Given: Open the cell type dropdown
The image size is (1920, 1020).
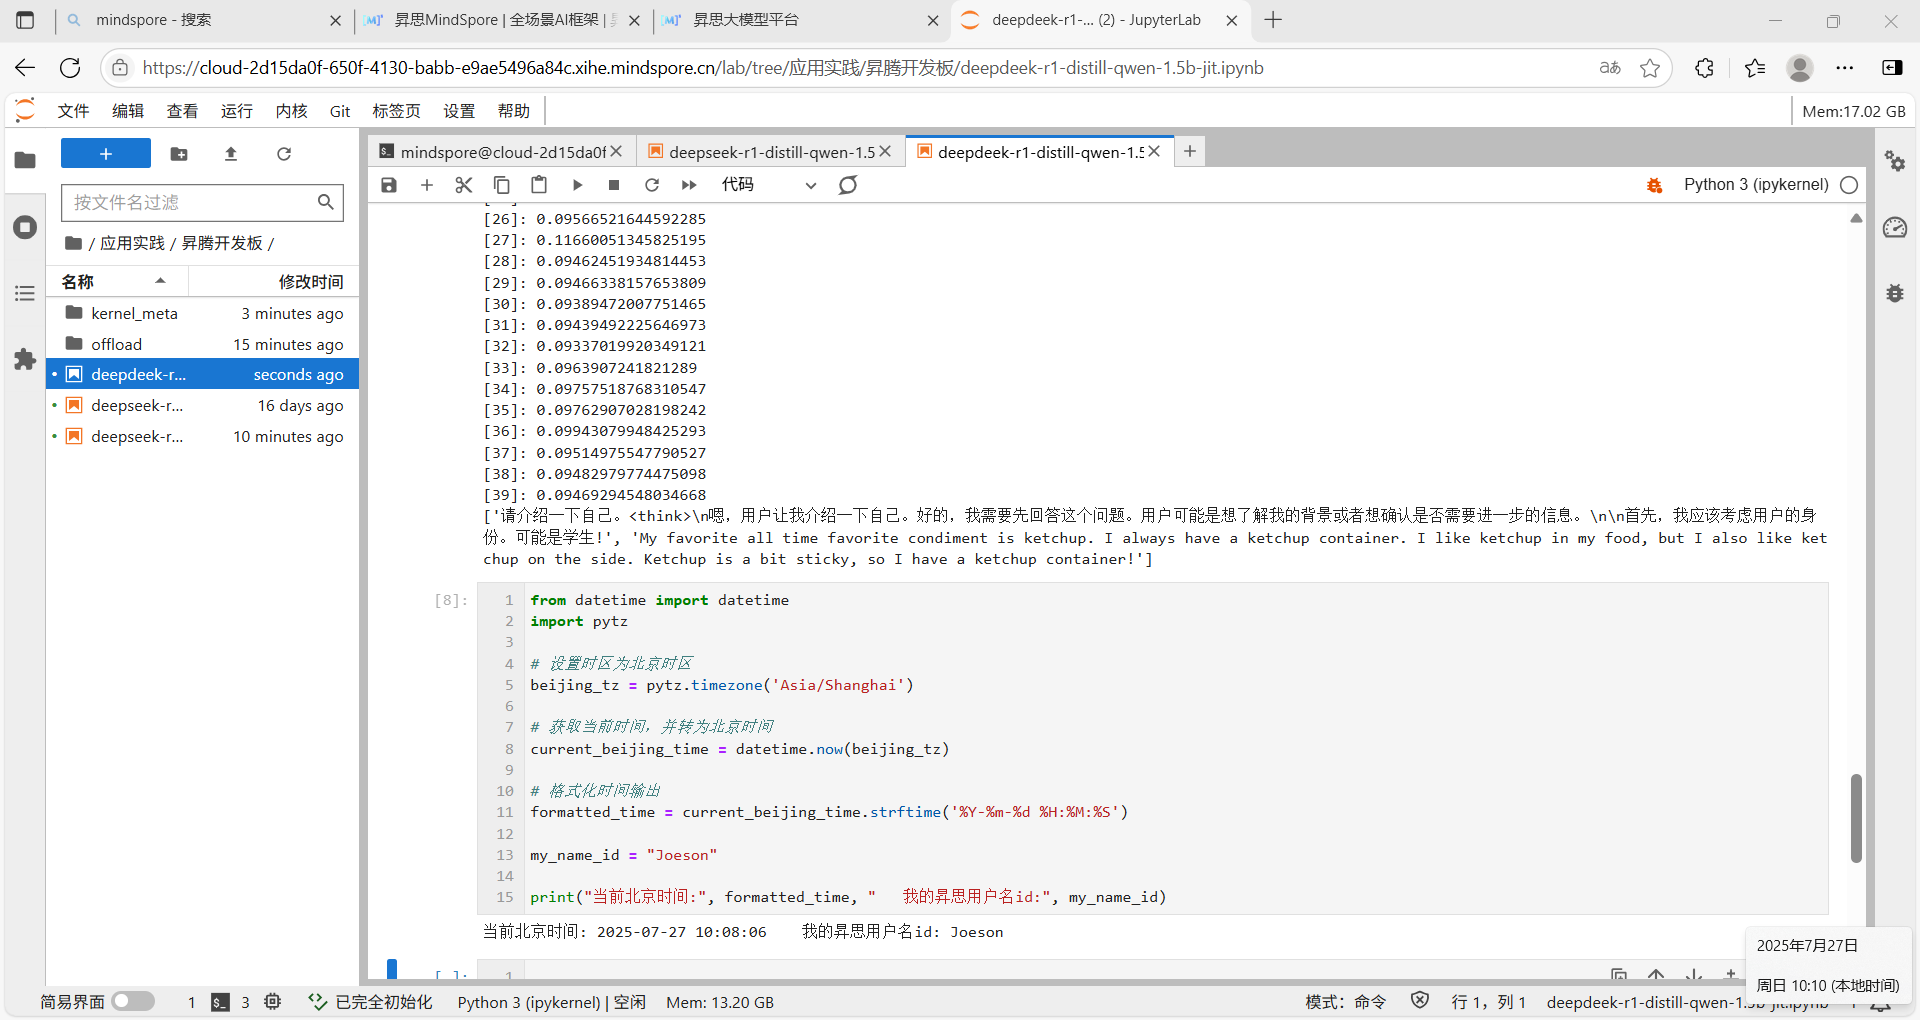Looking at the screenshot, I should (768, 185).
